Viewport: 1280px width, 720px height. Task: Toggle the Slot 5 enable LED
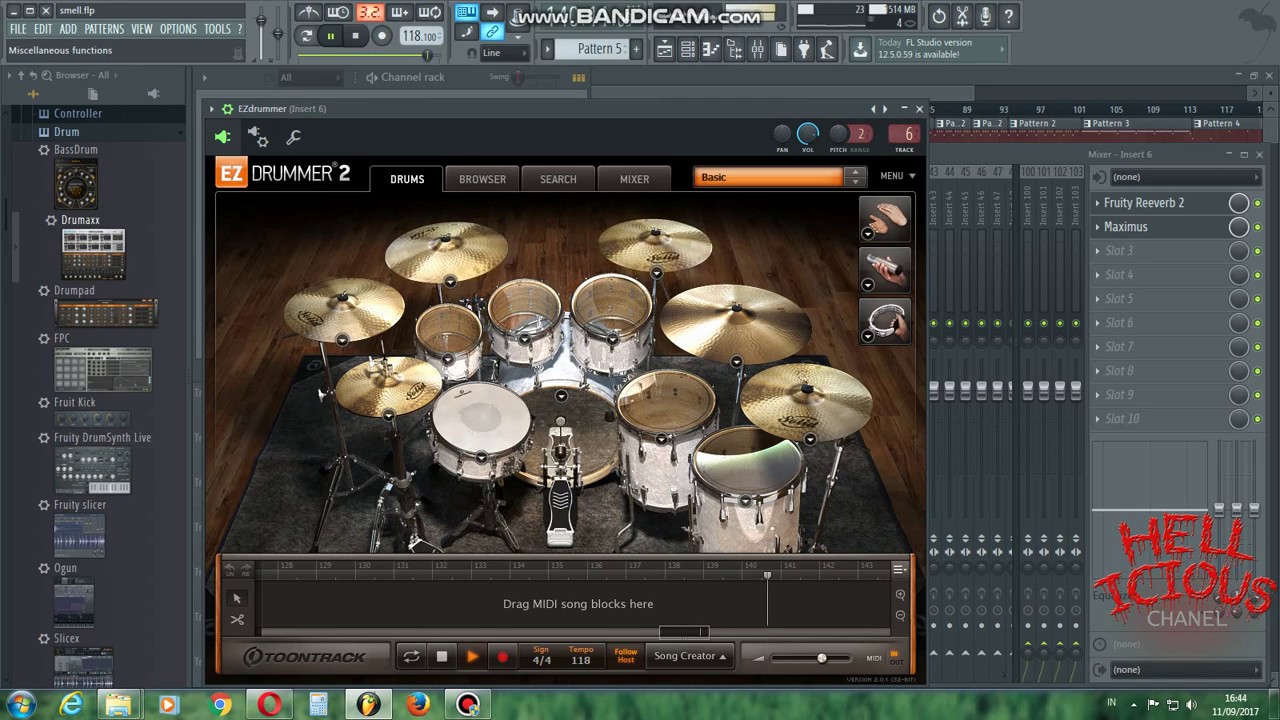1257,299
